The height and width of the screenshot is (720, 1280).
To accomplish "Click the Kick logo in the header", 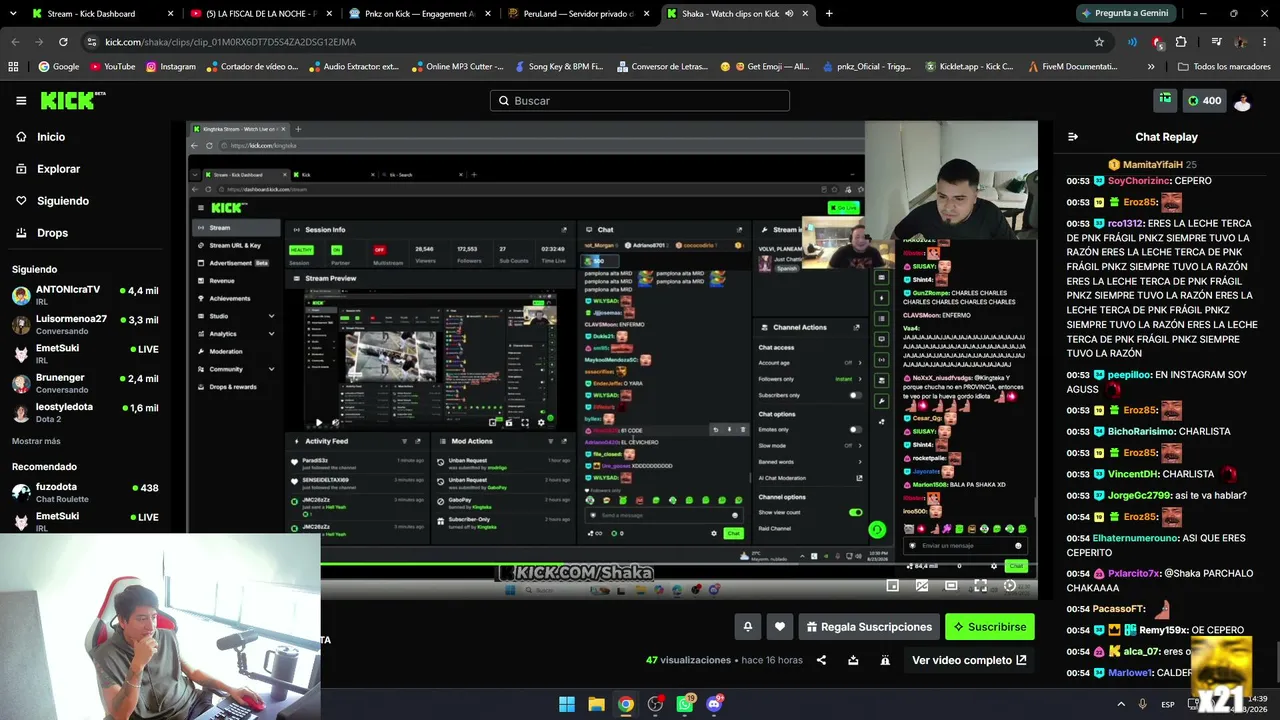I will point(72,101).
